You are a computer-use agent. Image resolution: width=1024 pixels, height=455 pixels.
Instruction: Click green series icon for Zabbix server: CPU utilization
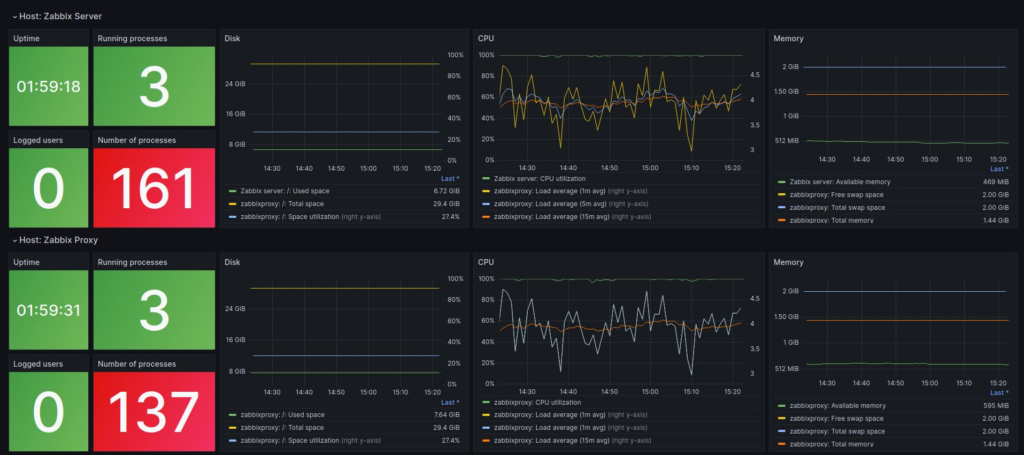[486, 179]
